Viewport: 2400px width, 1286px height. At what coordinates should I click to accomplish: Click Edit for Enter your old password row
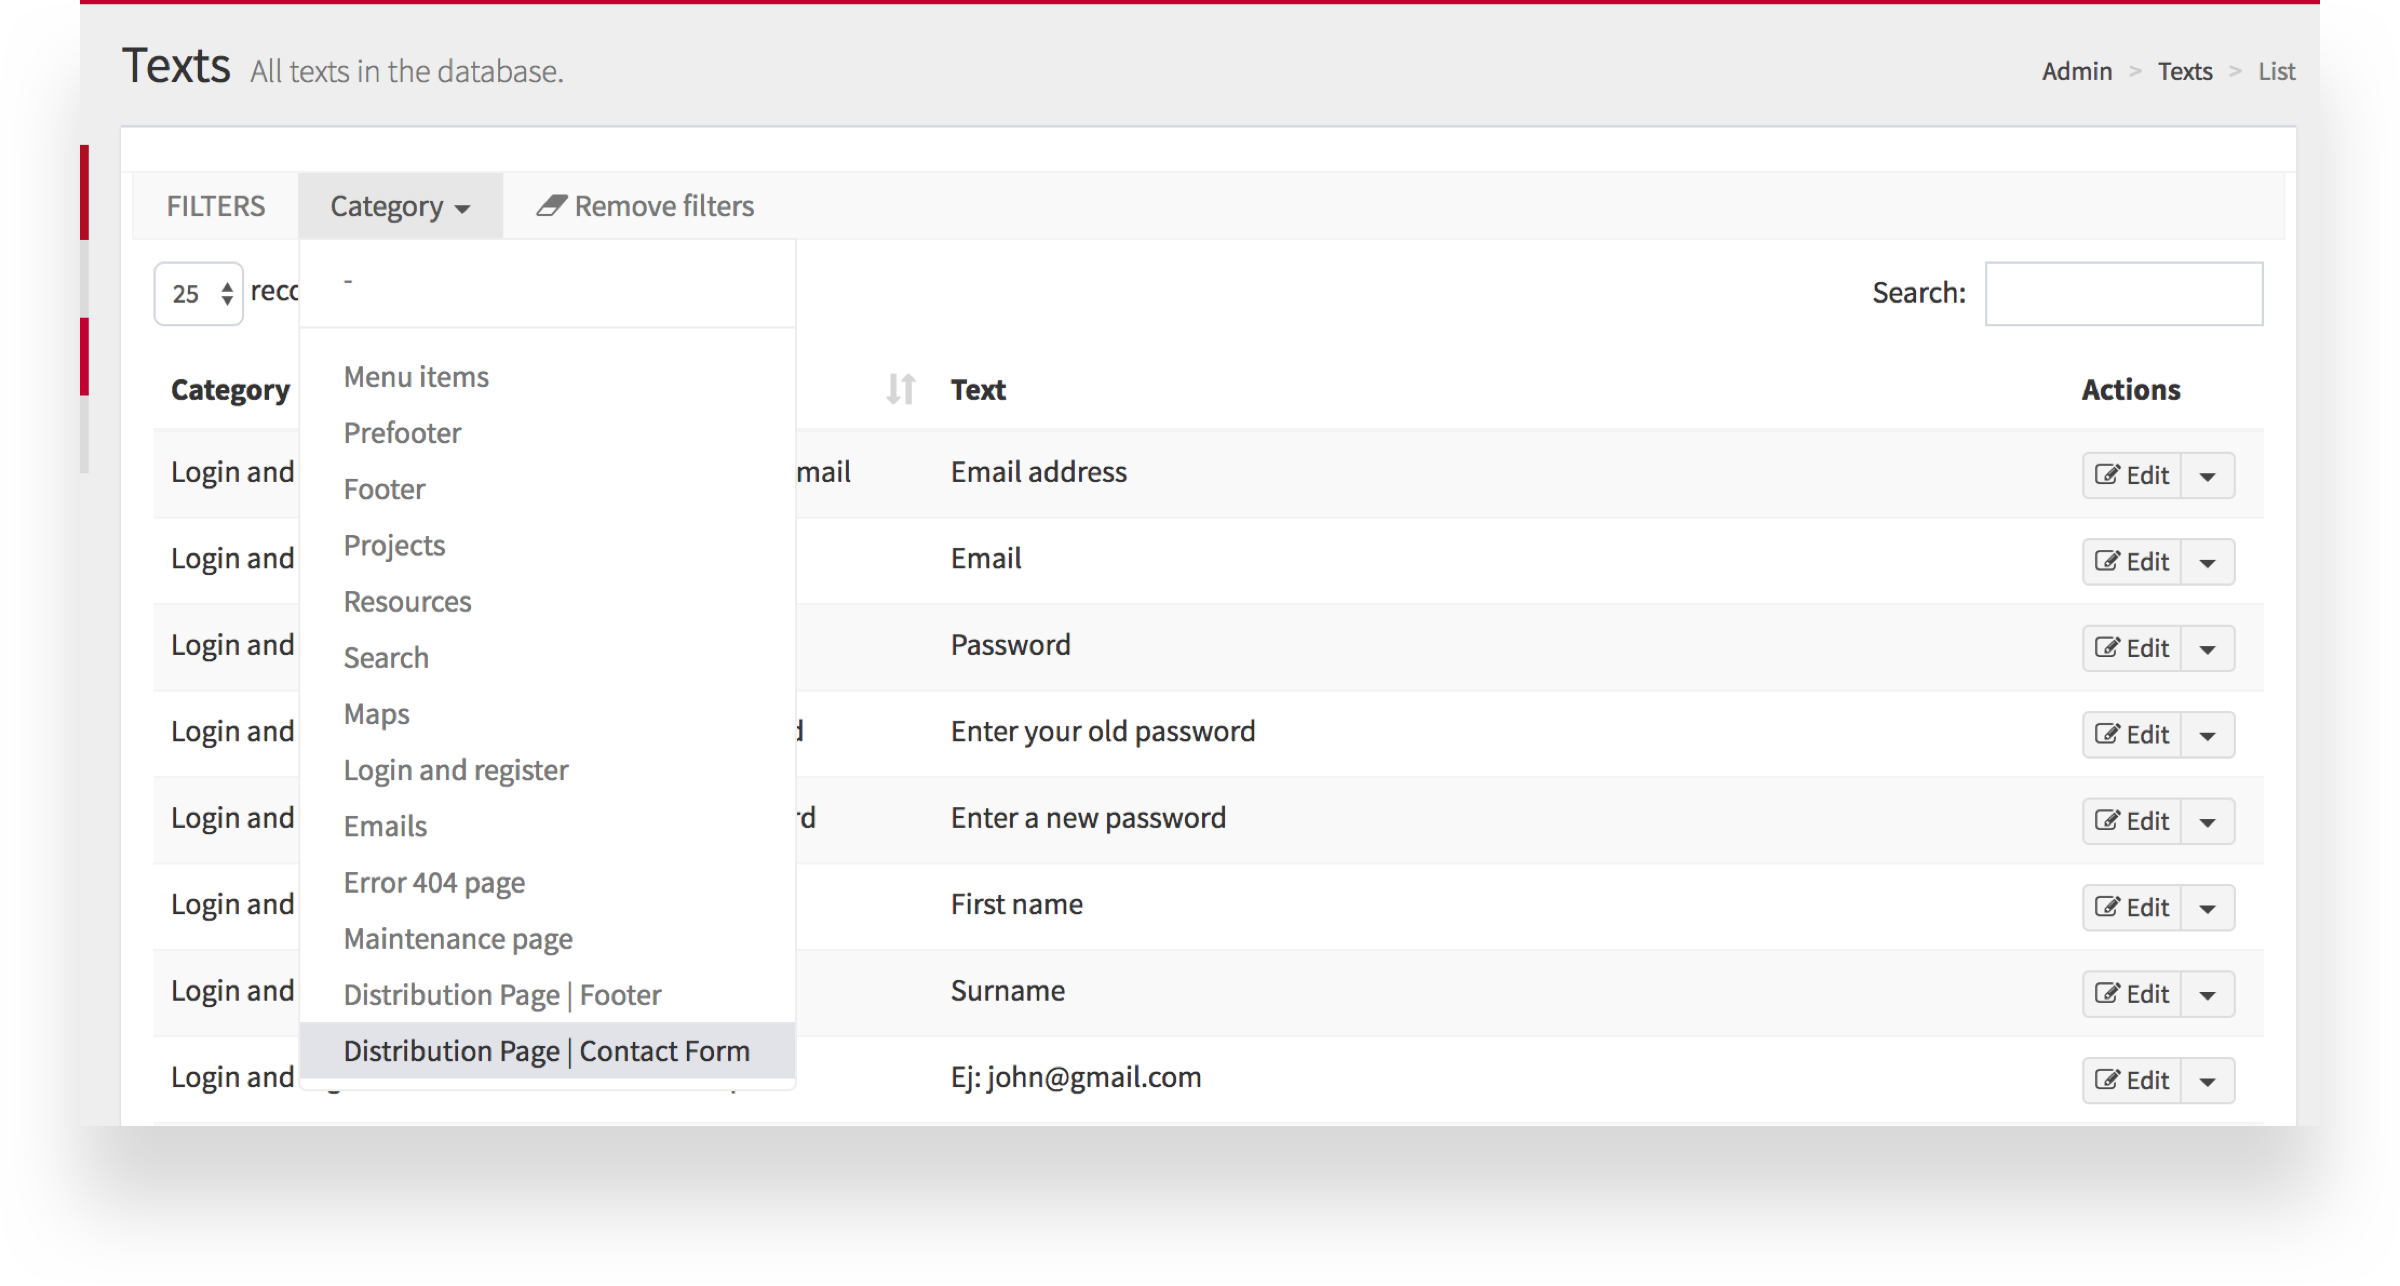coord(2132,735)
